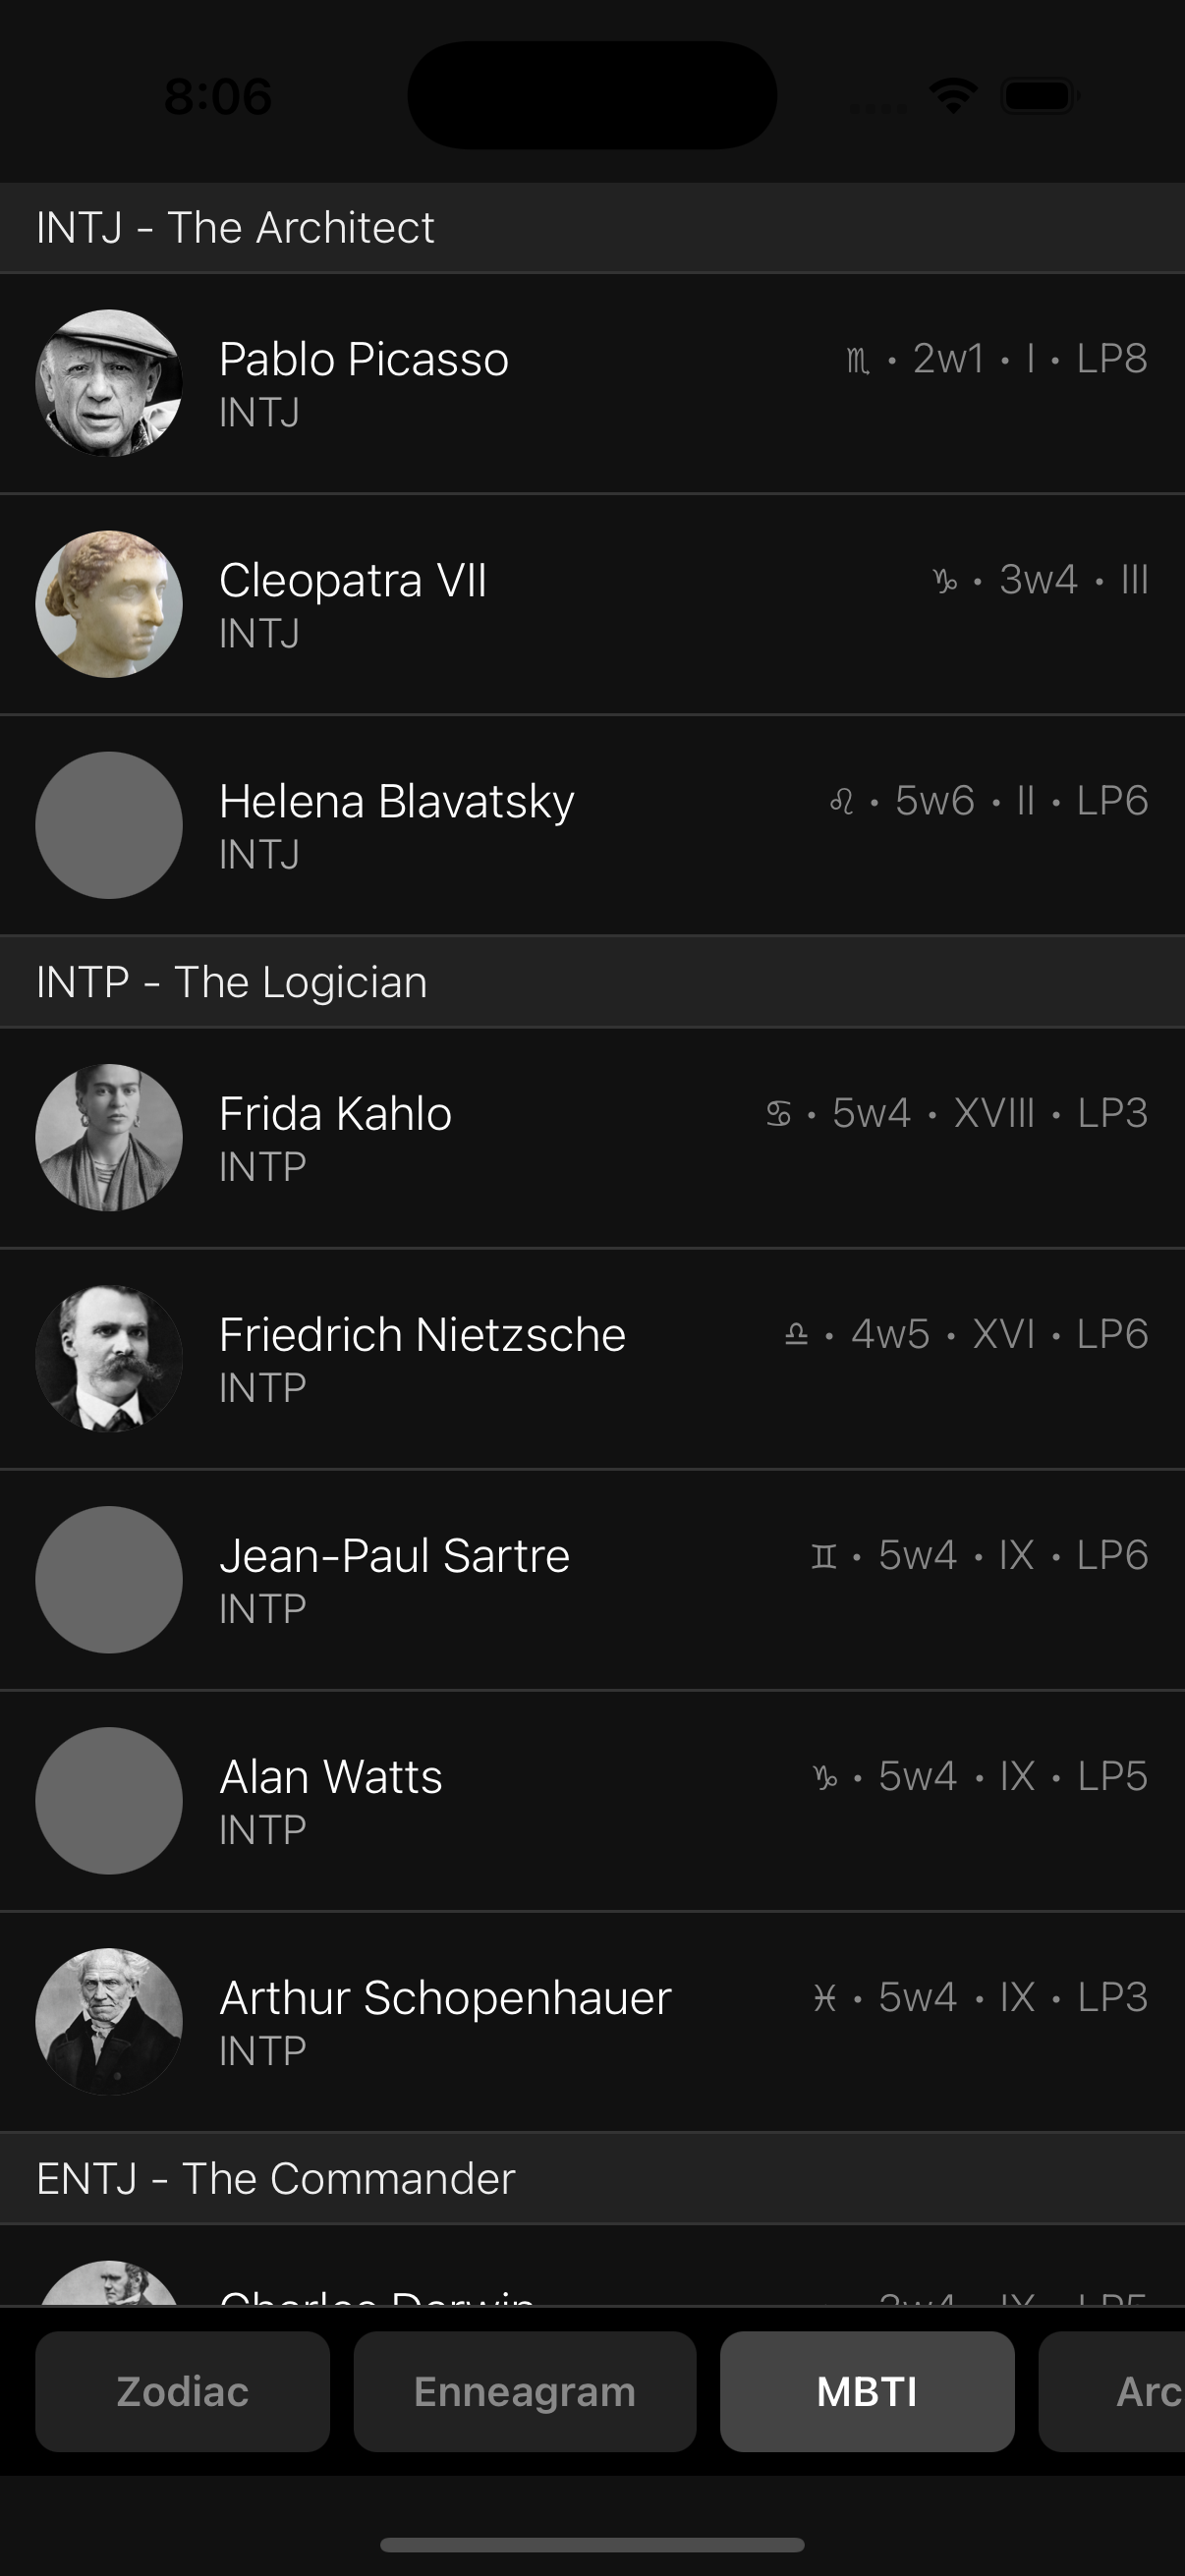This screenshot has width=1185, height=2576.
Task: Open the Friedrich Nietzsche profile entry
Action: pyautogui.click(x=422, y=1358)
